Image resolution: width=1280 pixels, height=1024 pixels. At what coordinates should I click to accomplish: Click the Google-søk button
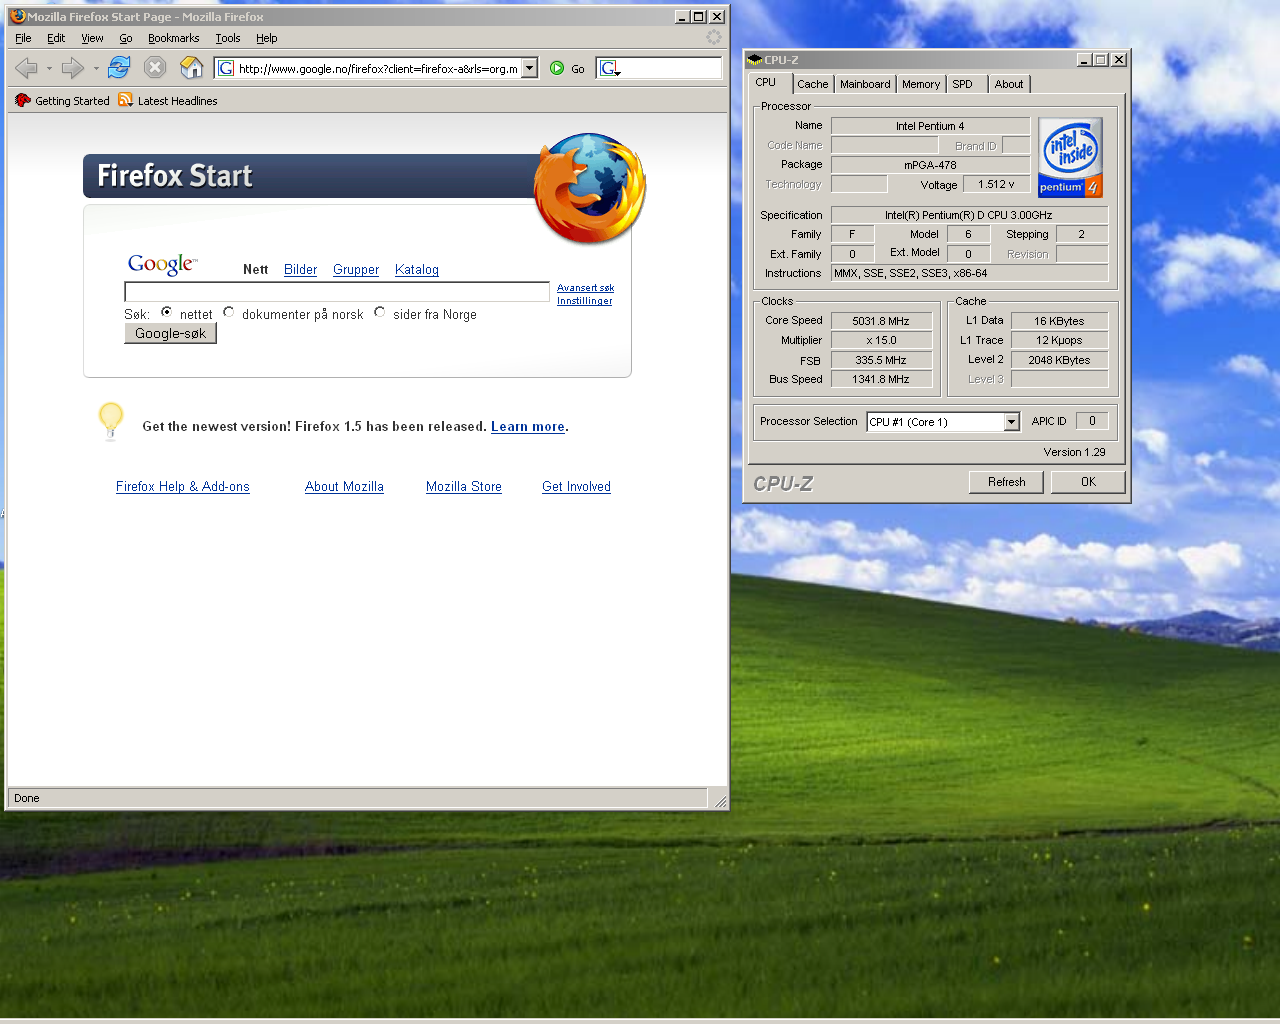click(x=170, y=334)
